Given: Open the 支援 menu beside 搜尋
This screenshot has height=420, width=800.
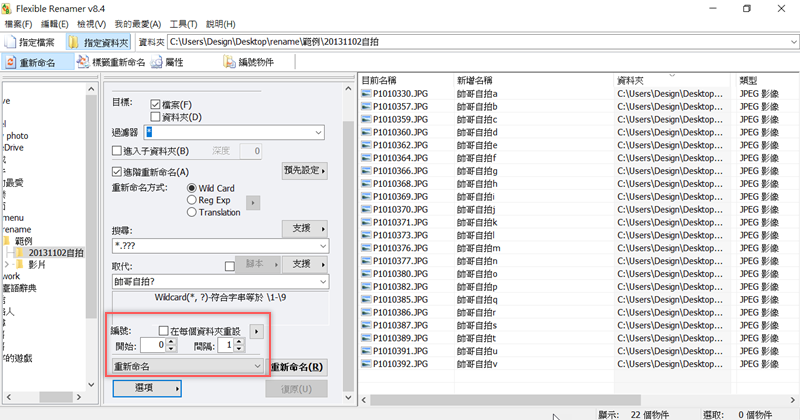Looking at the screenshot, I should [x=305, y=229].
